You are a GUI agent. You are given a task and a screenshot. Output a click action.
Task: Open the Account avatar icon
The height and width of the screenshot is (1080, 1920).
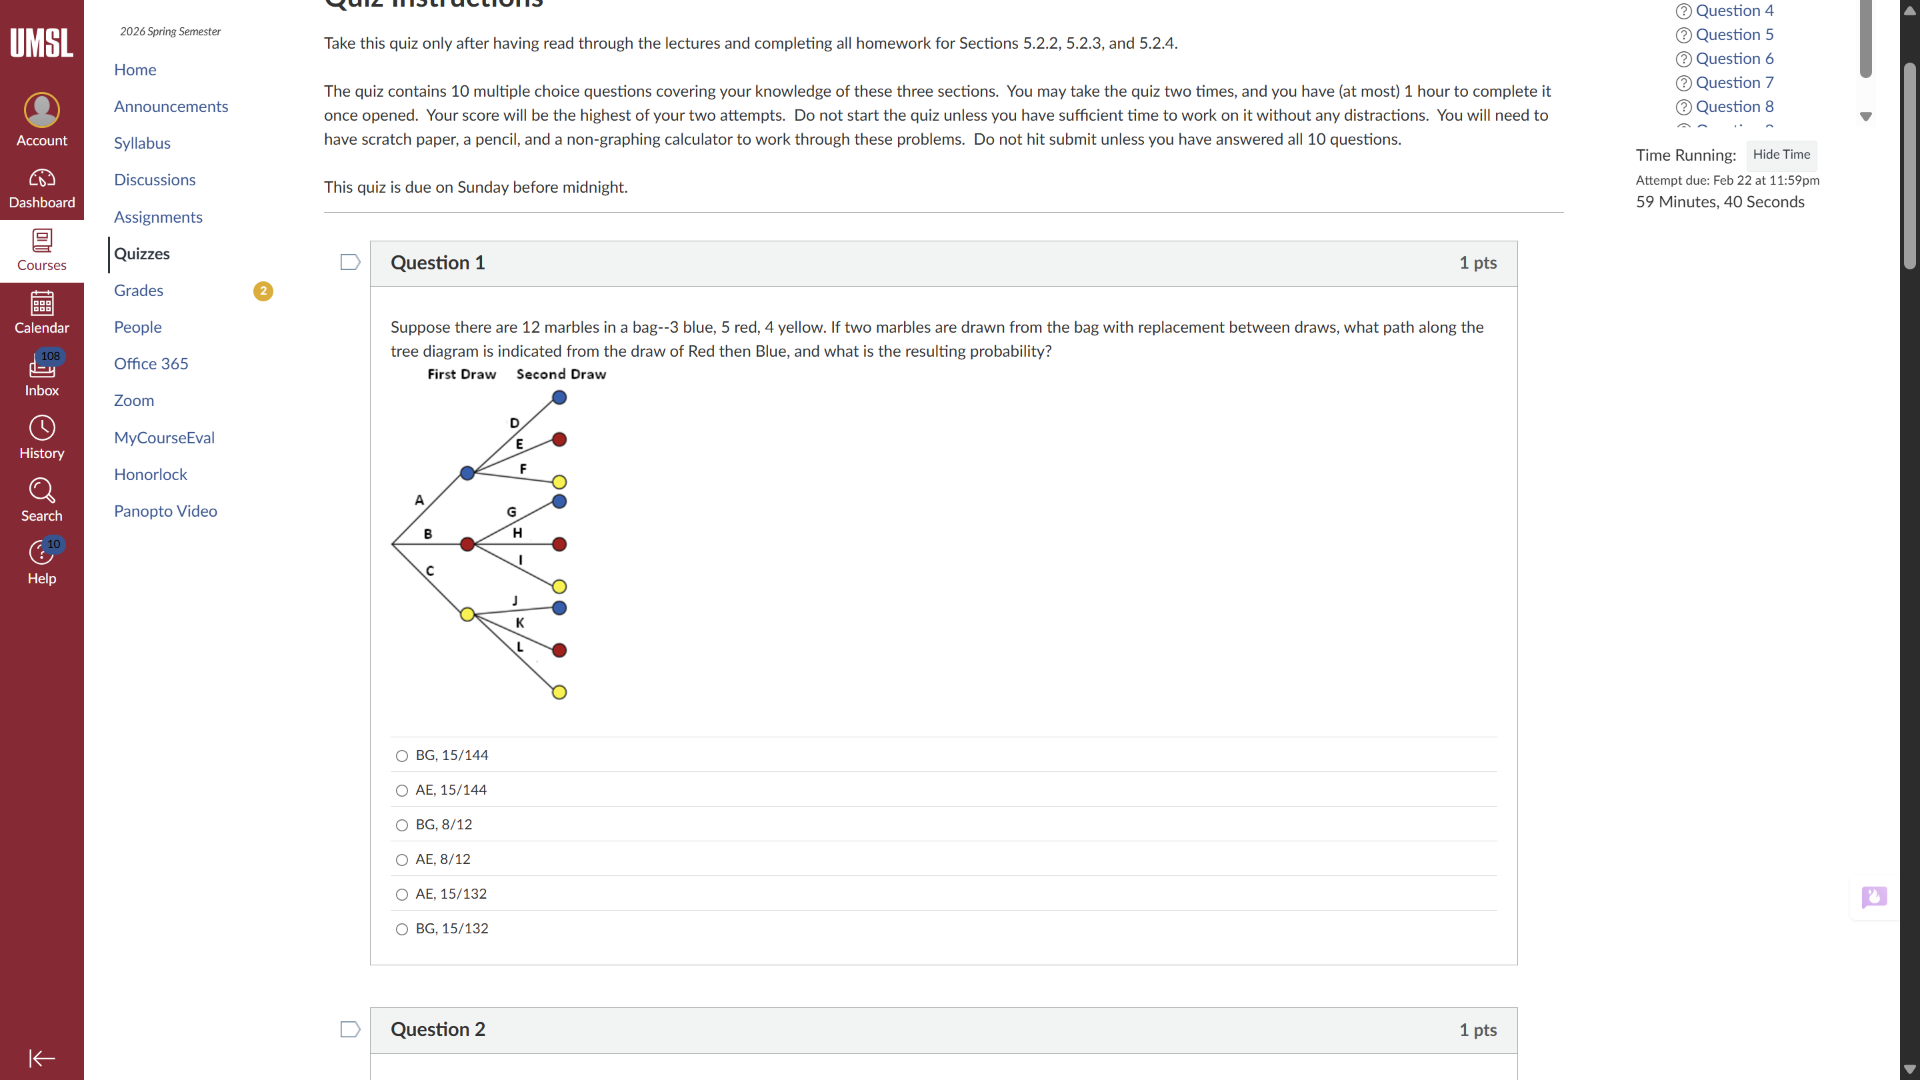click(42, 110)
